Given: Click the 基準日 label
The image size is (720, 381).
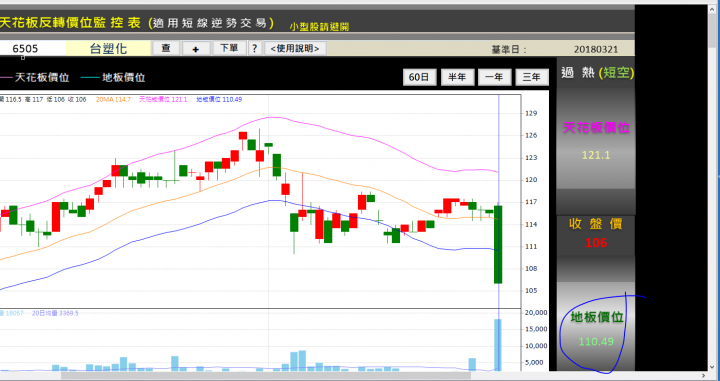Looking at the screenshot, I should (x=509, y=50).
